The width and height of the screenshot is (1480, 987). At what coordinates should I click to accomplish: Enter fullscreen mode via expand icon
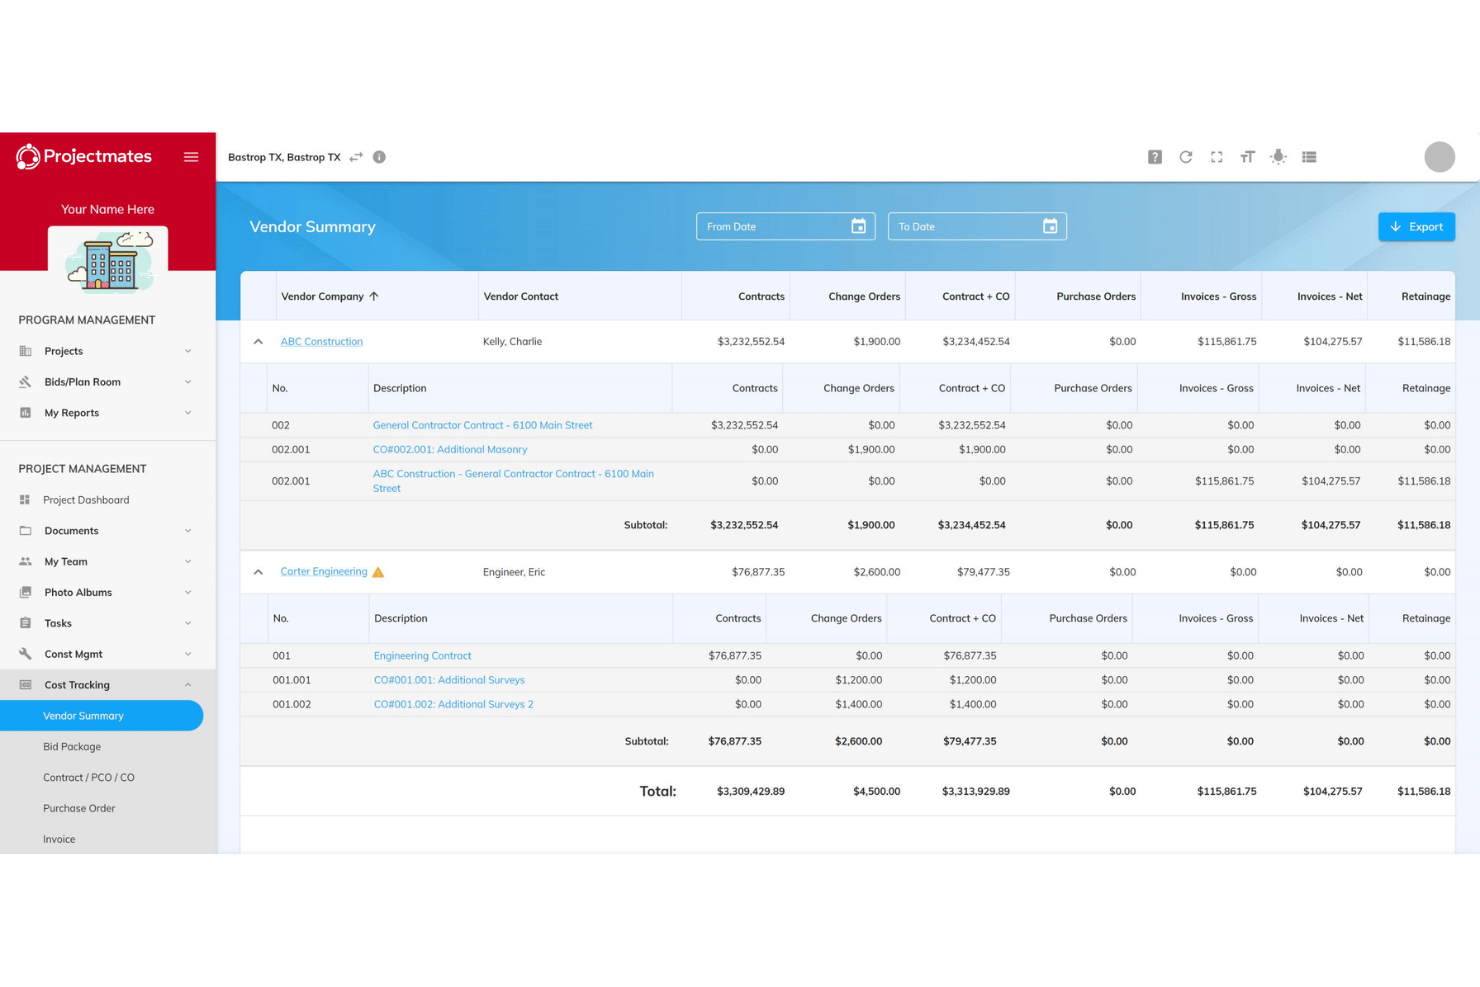(x=1217, y=157)
